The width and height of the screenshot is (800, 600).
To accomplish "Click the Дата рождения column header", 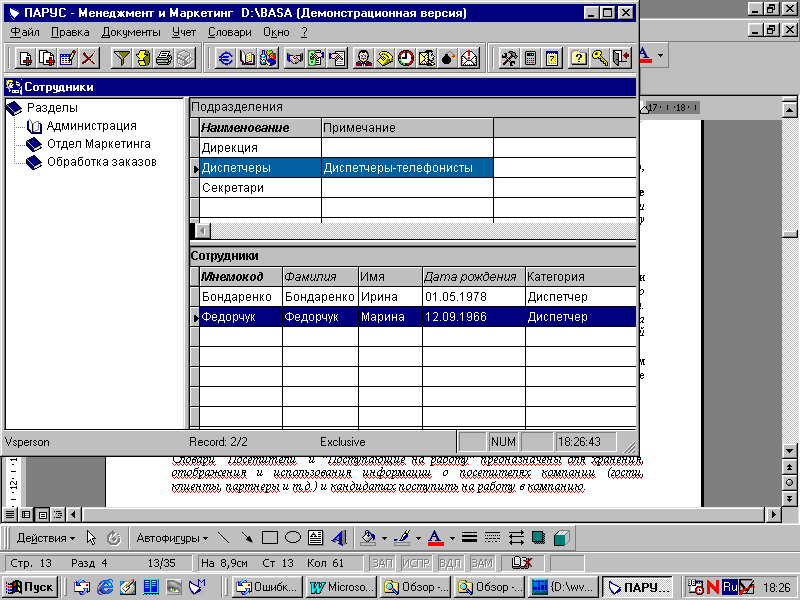I will [473, 277].
